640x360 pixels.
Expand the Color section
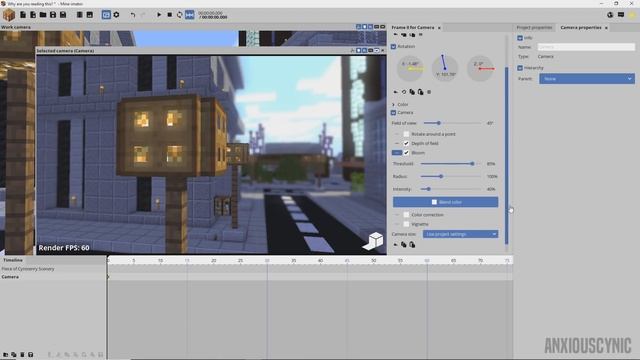click(x=393, y=104)
